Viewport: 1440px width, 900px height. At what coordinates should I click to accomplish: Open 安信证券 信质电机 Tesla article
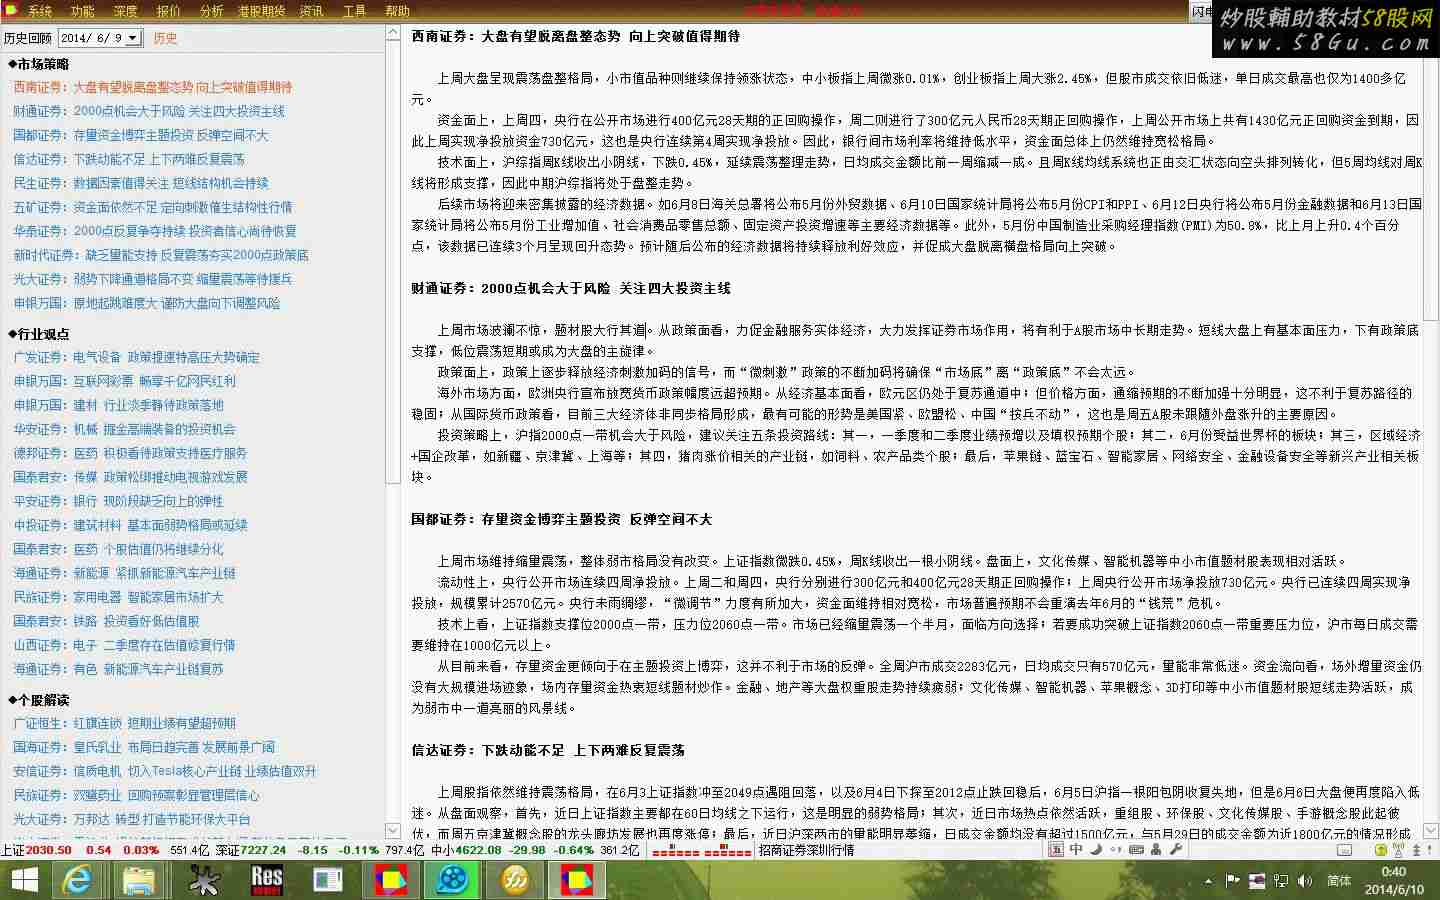point(165,771)
